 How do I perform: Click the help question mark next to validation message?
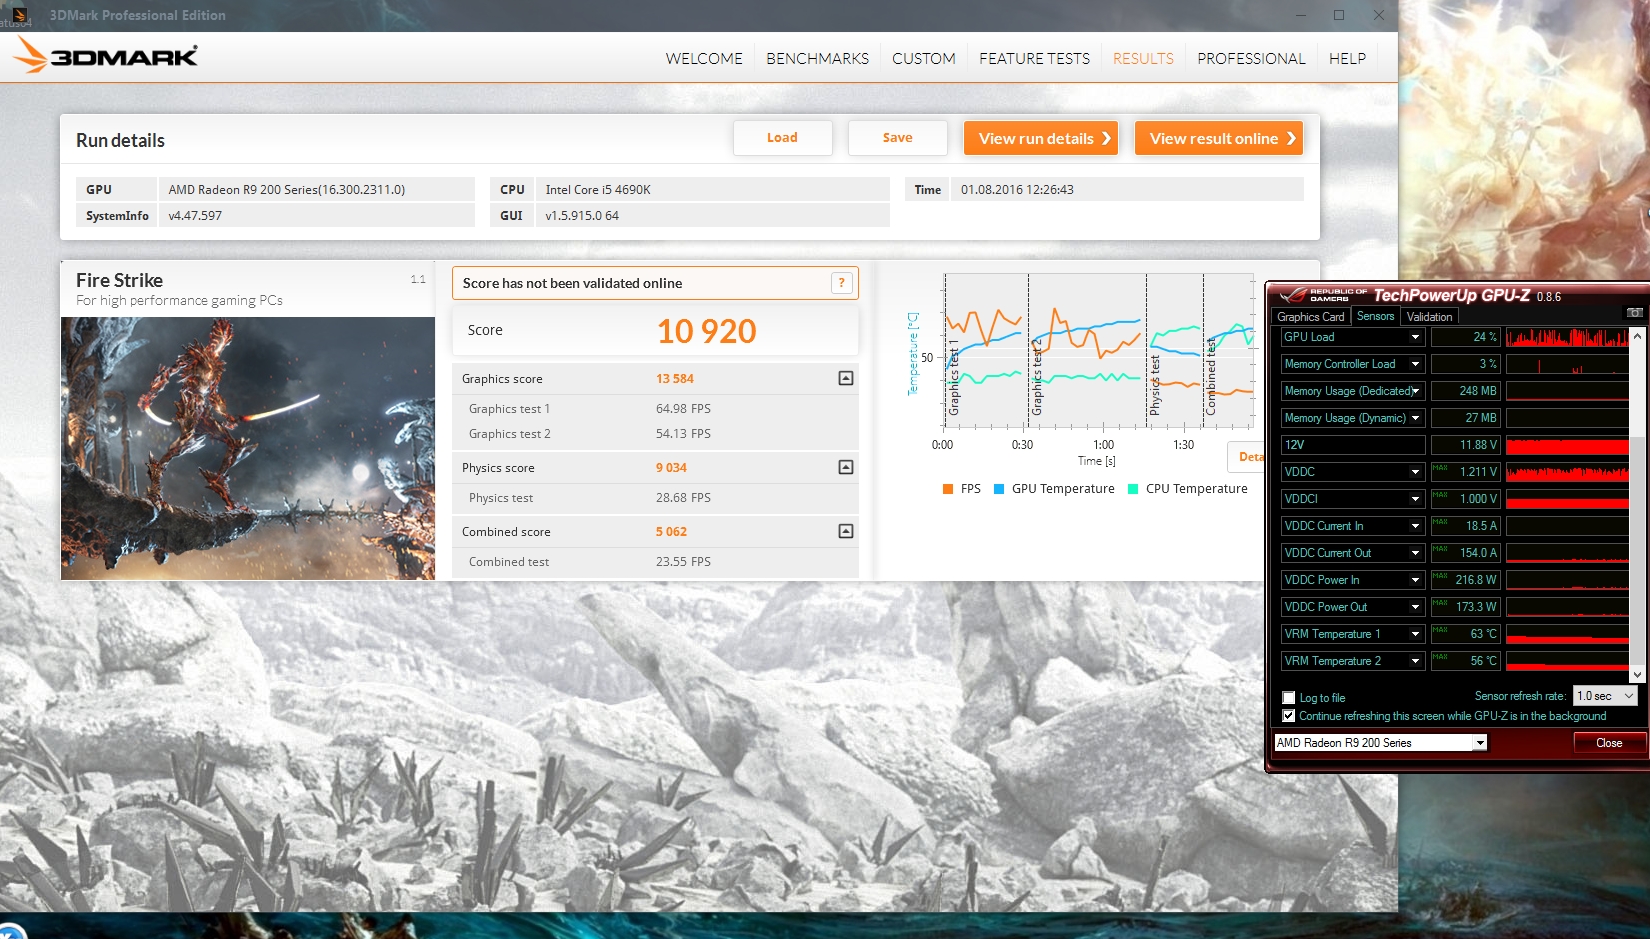click(842, 283)
